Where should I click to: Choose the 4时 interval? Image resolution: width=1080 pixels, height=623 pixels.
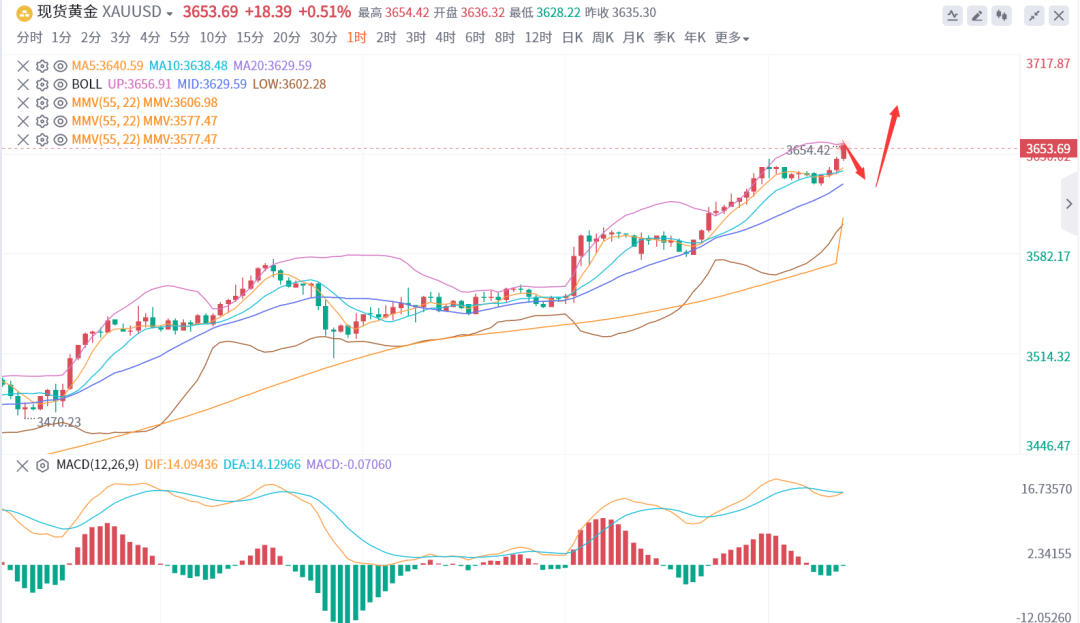pyautogui.click(x=445, y=38)
